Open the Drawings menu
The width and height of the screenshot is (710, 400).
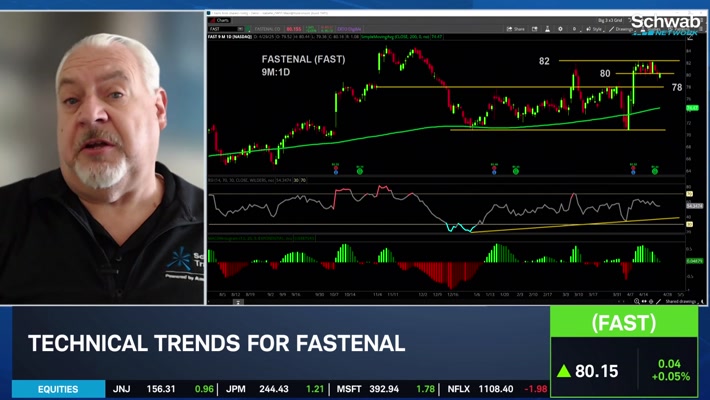[x=621, y=29]
